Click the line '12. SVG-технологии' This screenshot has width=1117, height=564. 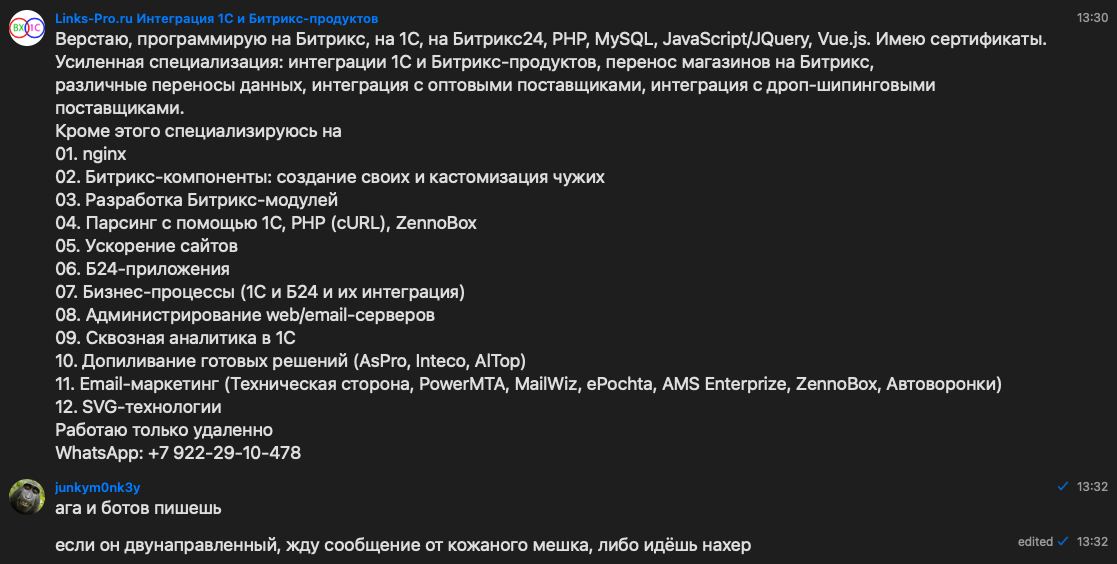coord(138,407)
